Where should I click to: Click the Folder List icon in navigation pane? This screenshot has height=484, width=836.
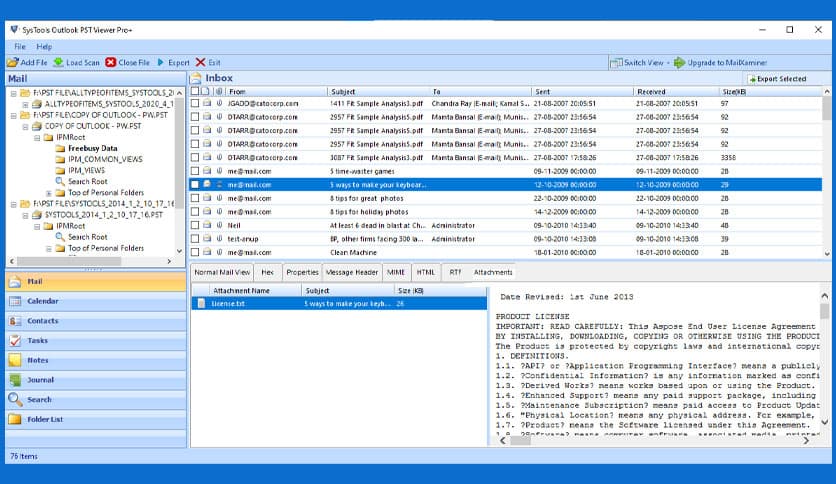15,420
